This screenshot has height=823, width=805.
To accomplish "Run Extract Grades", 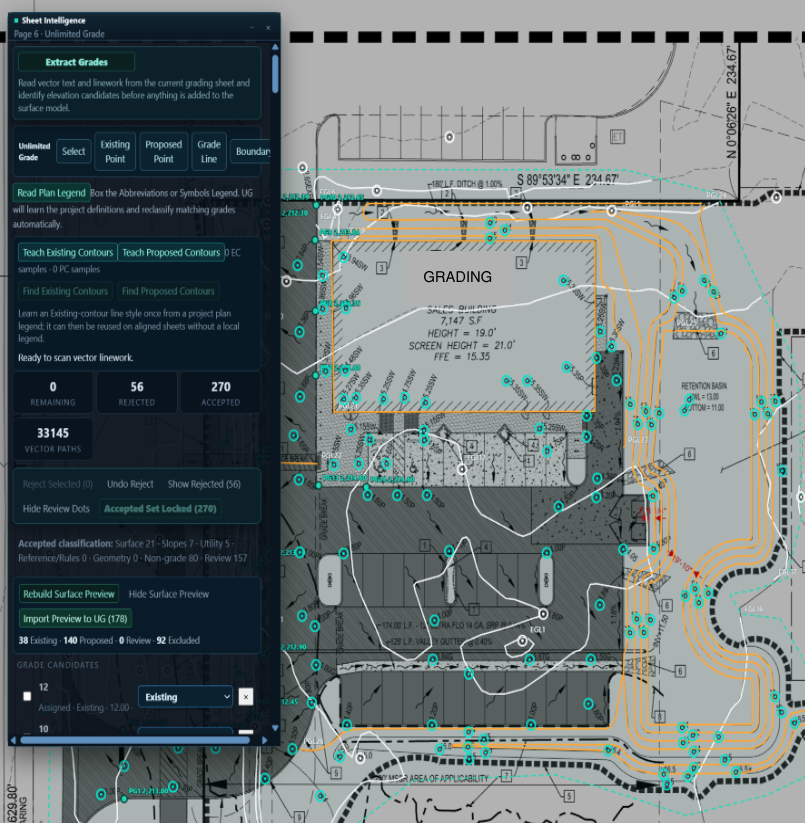I will click(x=76, y=62).
